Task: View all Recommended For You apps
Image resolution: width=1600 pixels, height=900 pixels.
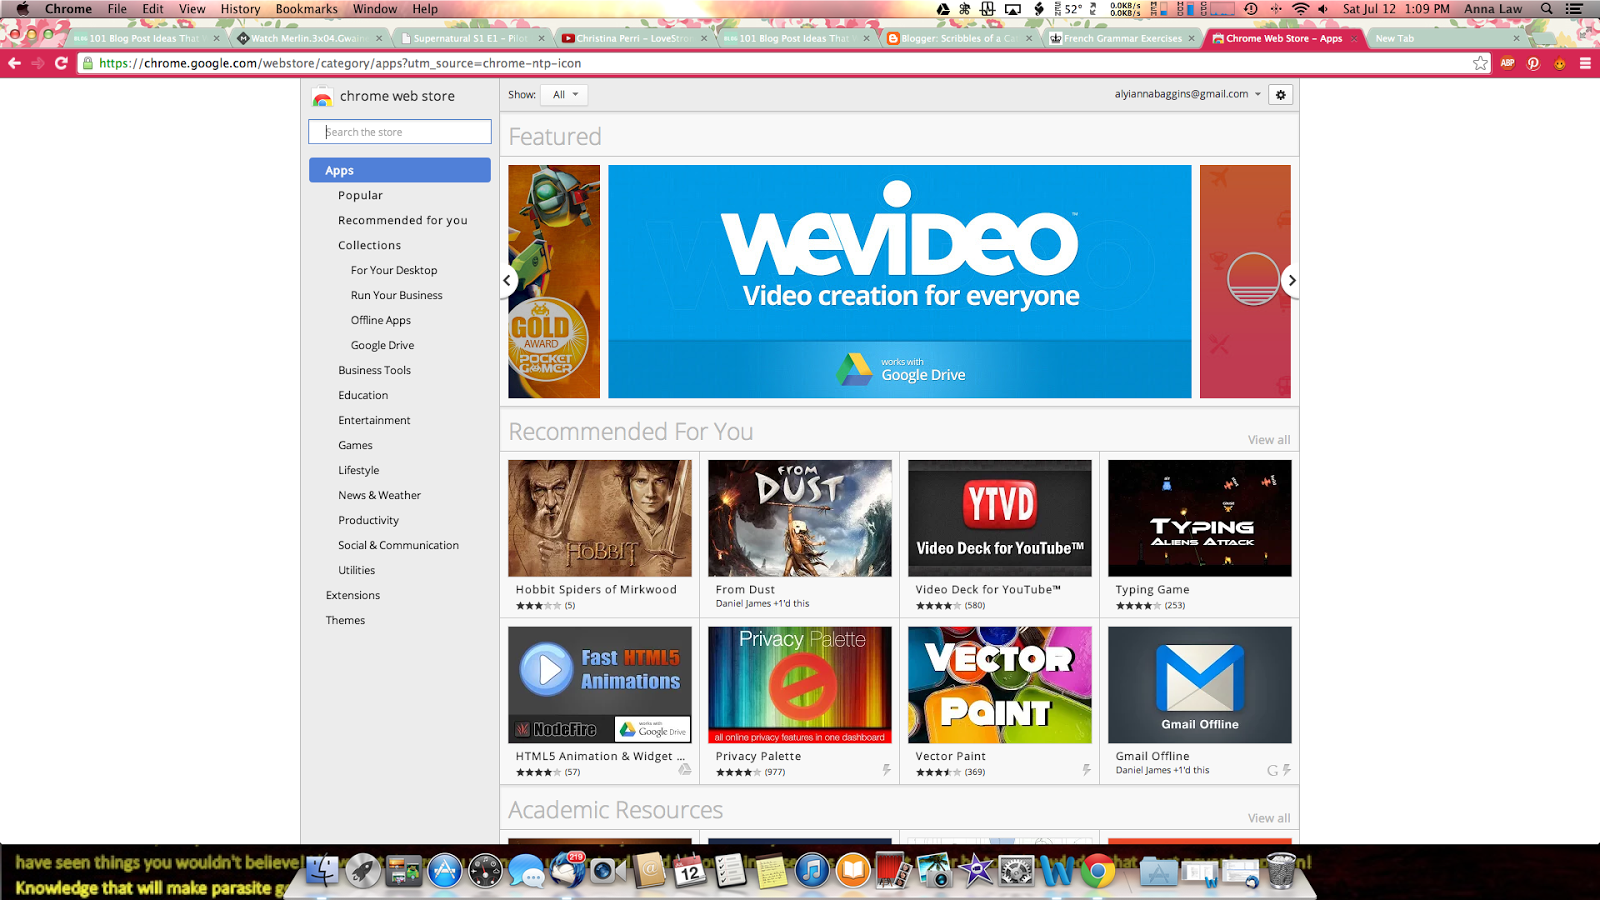Action: (1269, 440)
